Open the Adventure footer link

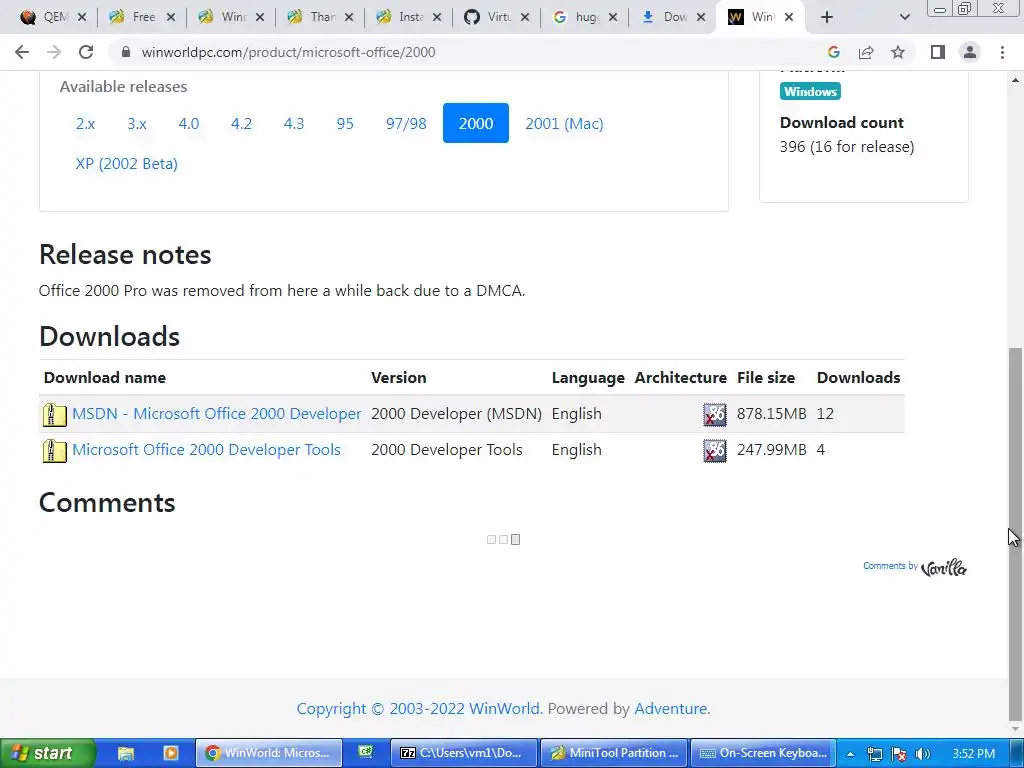671,709
